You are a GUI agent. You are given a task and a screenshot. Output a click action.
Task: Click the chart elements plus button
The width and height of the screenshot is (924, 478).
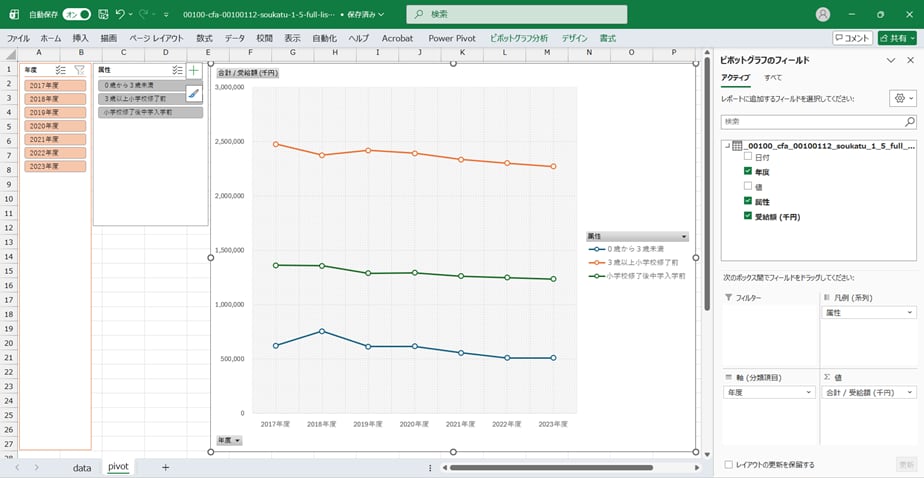[194, 71]
